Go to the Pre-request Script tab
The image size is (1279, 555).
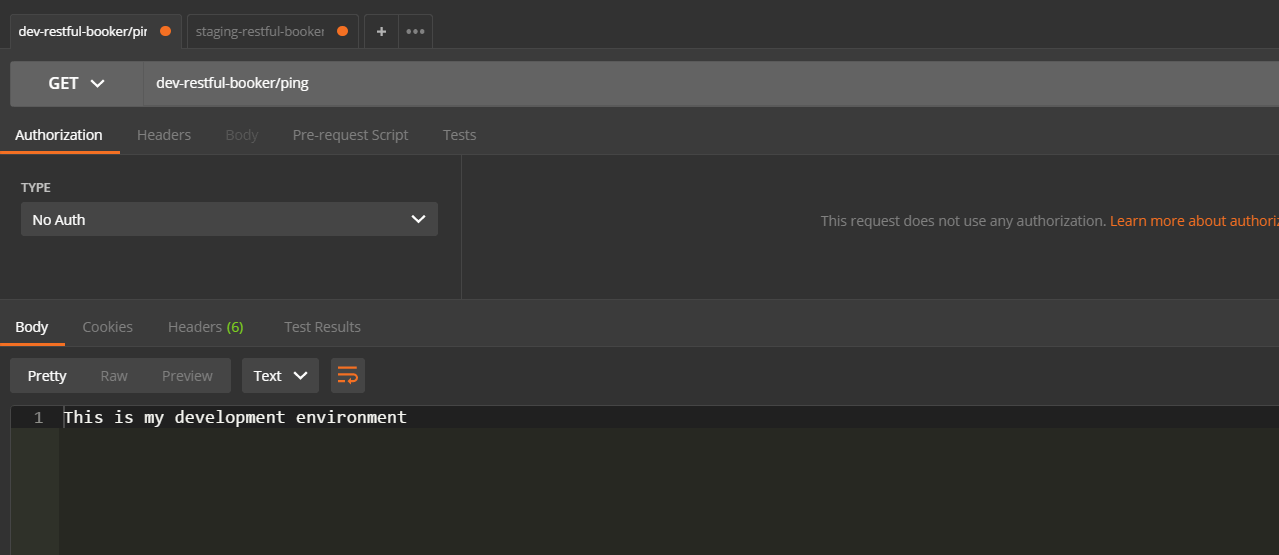[x=350, y=135]
